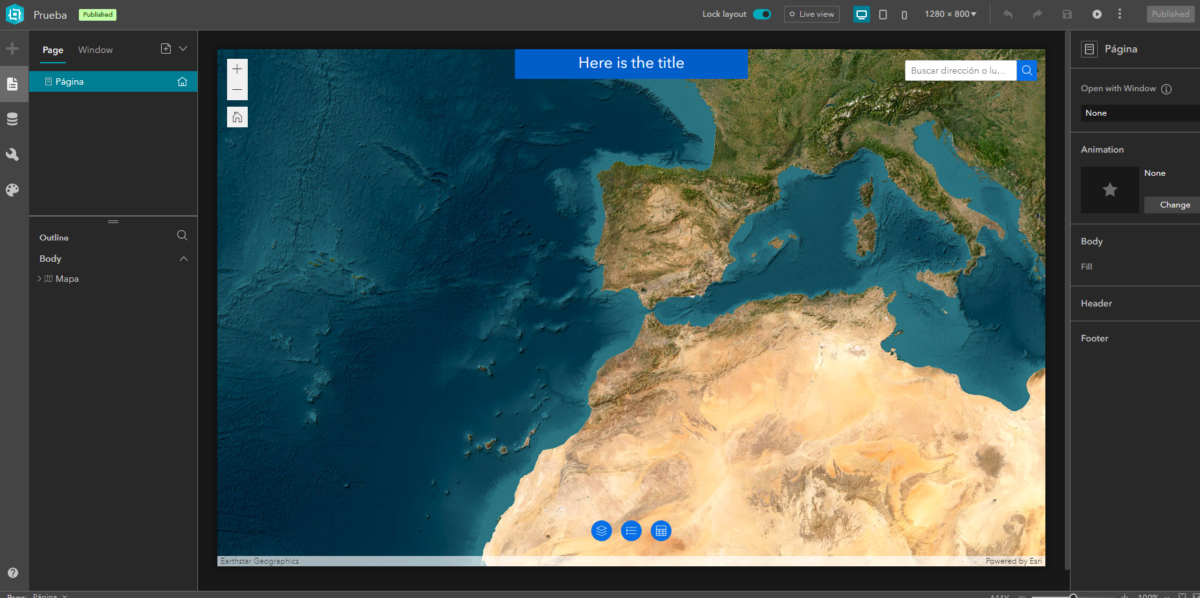Select desktop view mode toggle
This screenshot has height=598, width=1200.
[861, 14]
